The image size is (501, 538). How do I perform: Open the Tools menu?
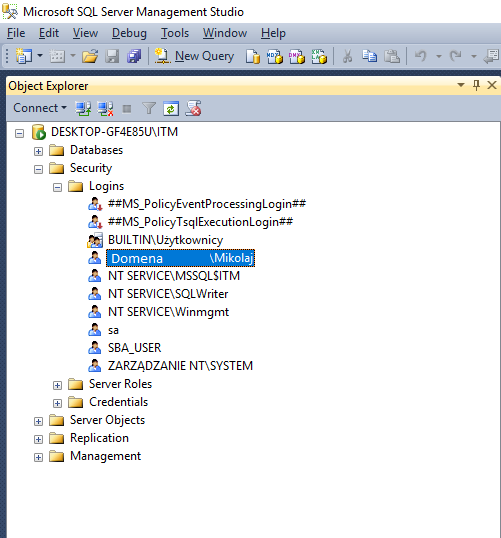coord(175,33)
